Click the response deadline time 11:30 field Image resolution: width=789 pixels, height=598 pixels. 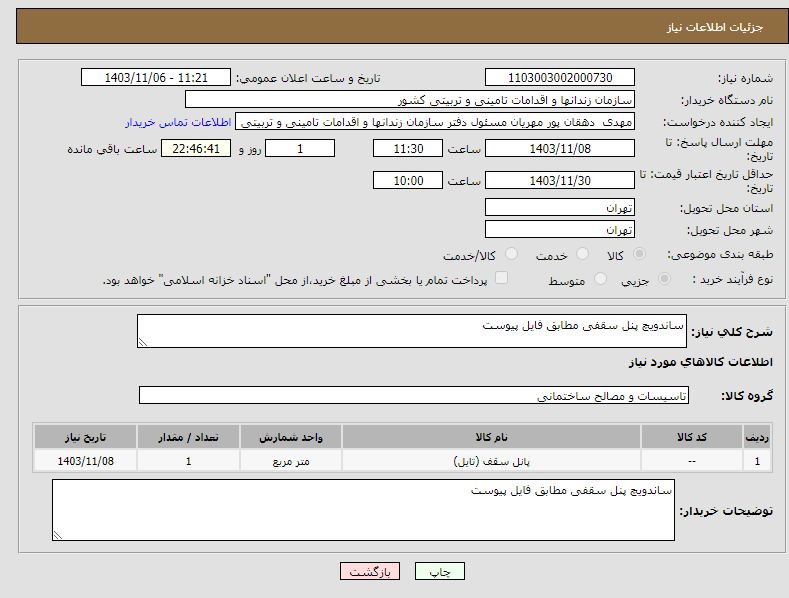[x=408, y=148]
